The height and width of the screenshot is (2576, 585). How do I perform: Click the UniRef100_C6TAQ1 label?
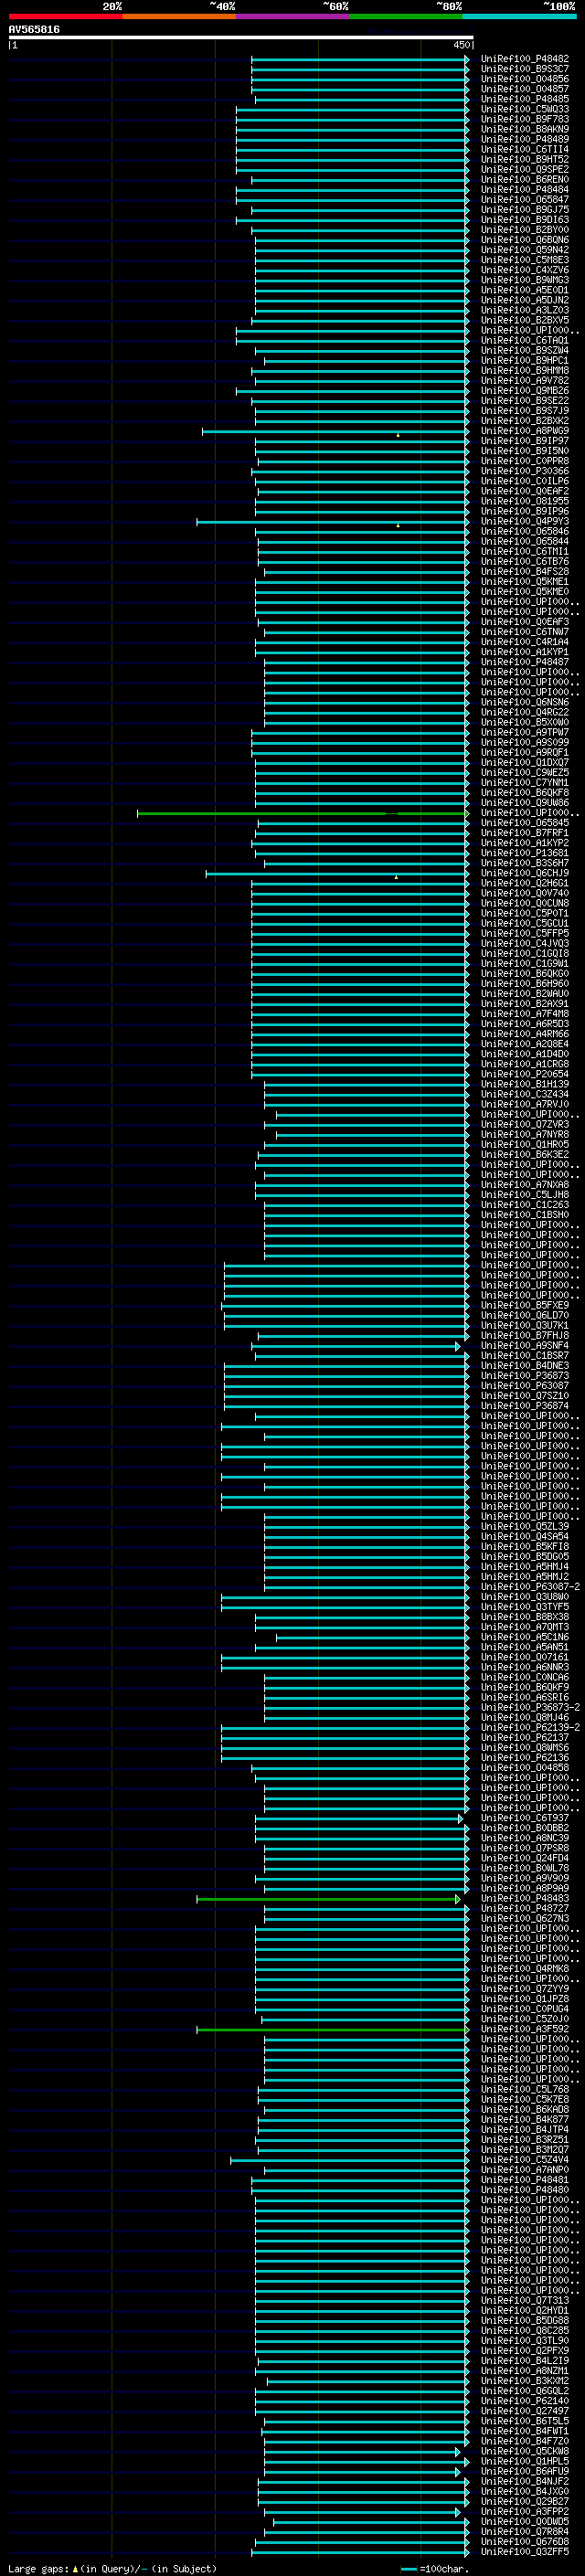click(525, 340)
